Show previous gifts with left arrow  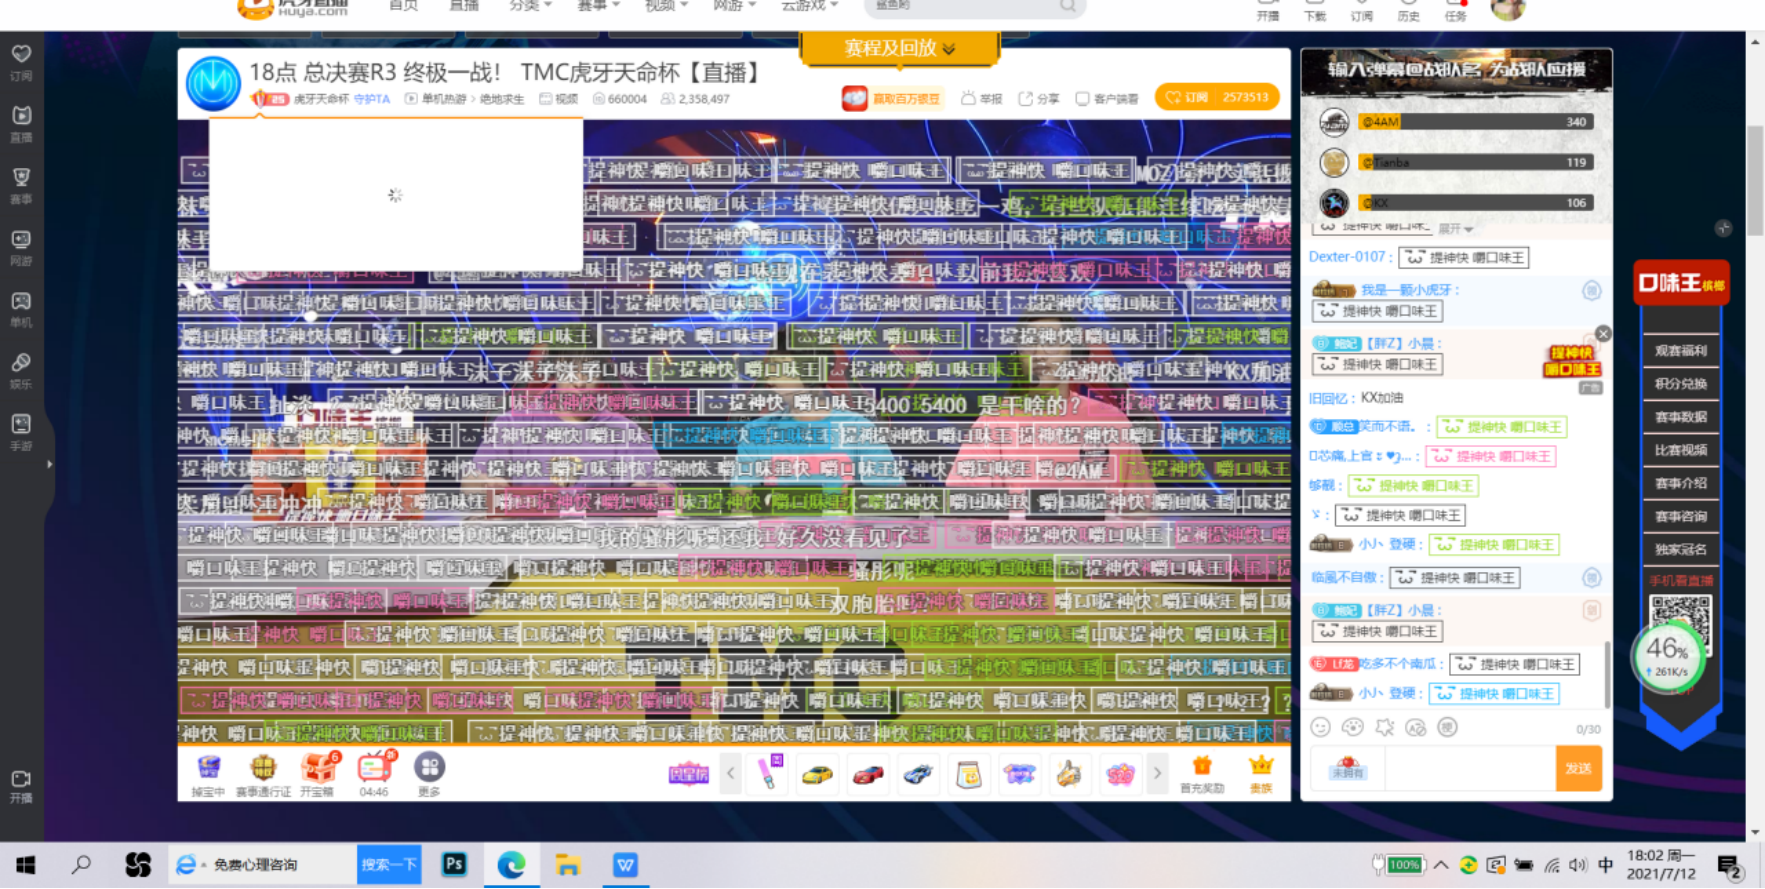tap(730, 773)
